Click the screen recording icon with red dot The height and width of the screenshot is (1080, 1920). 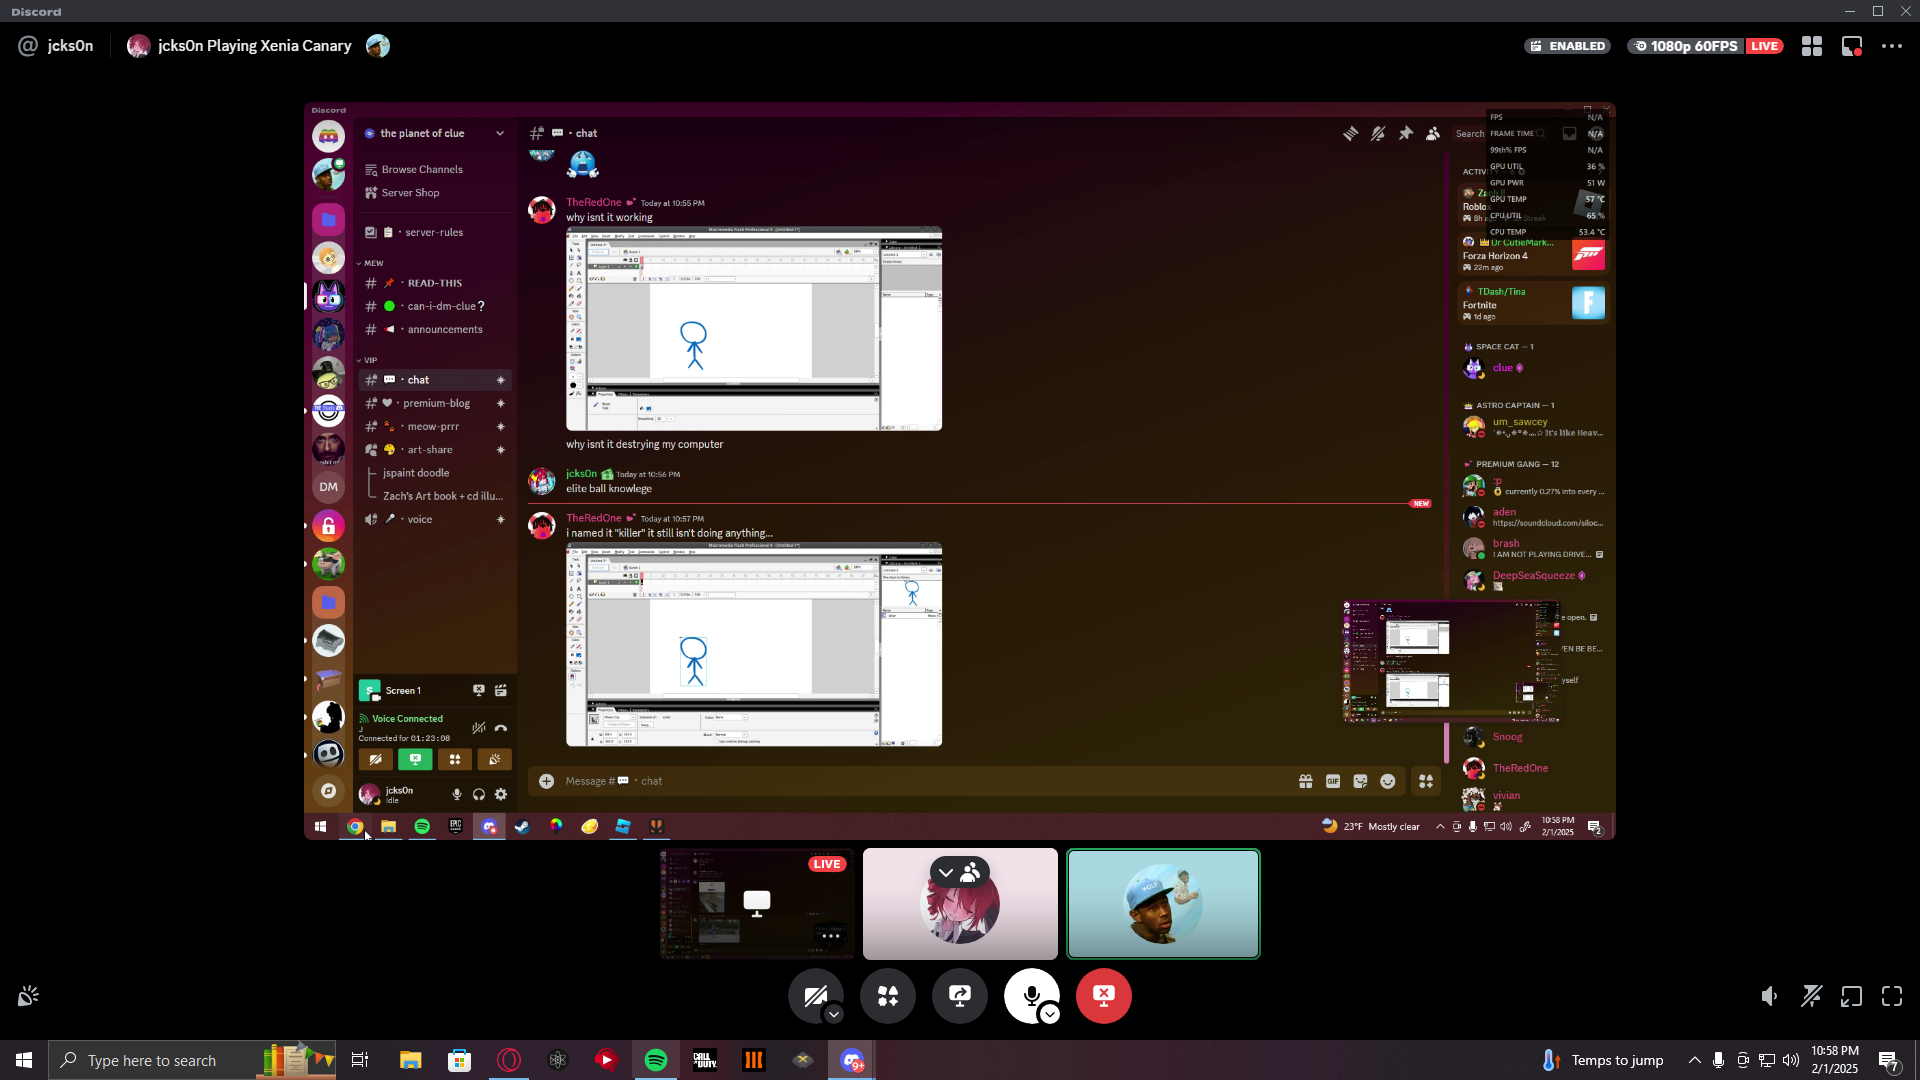(1852, 46)
